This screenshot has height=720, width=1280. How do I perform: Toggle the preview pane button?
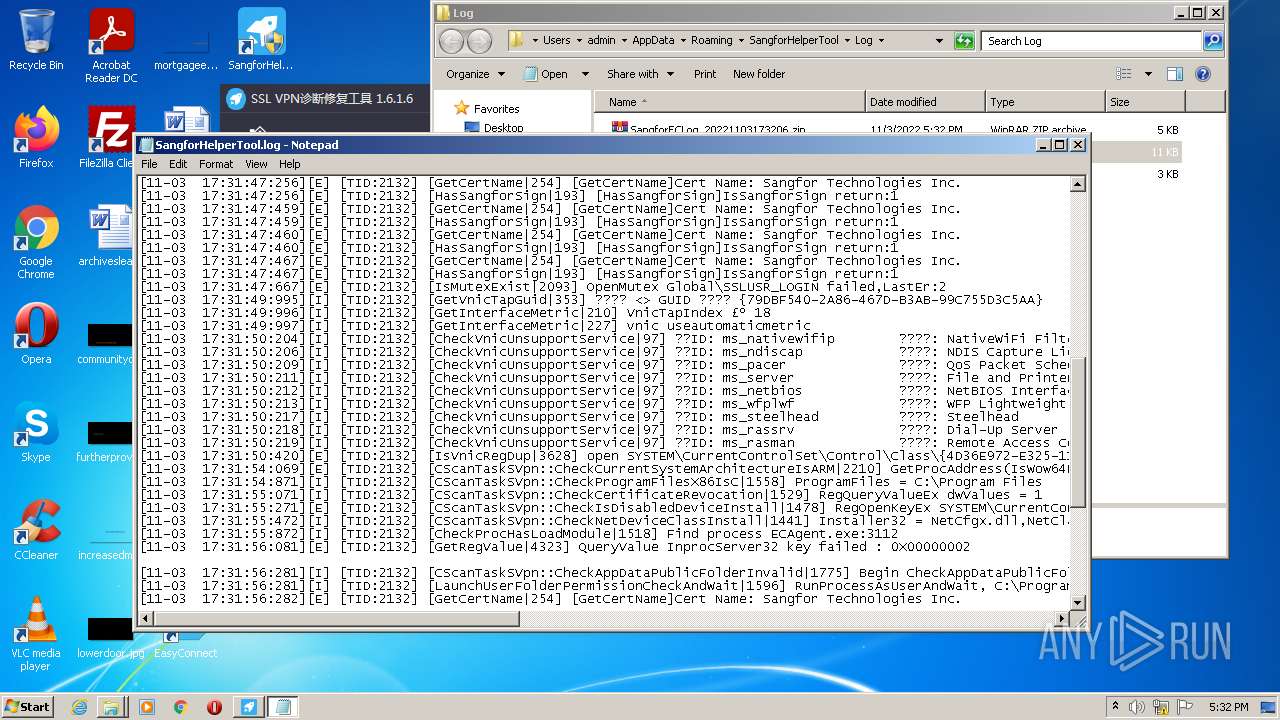coord(1175,74)
